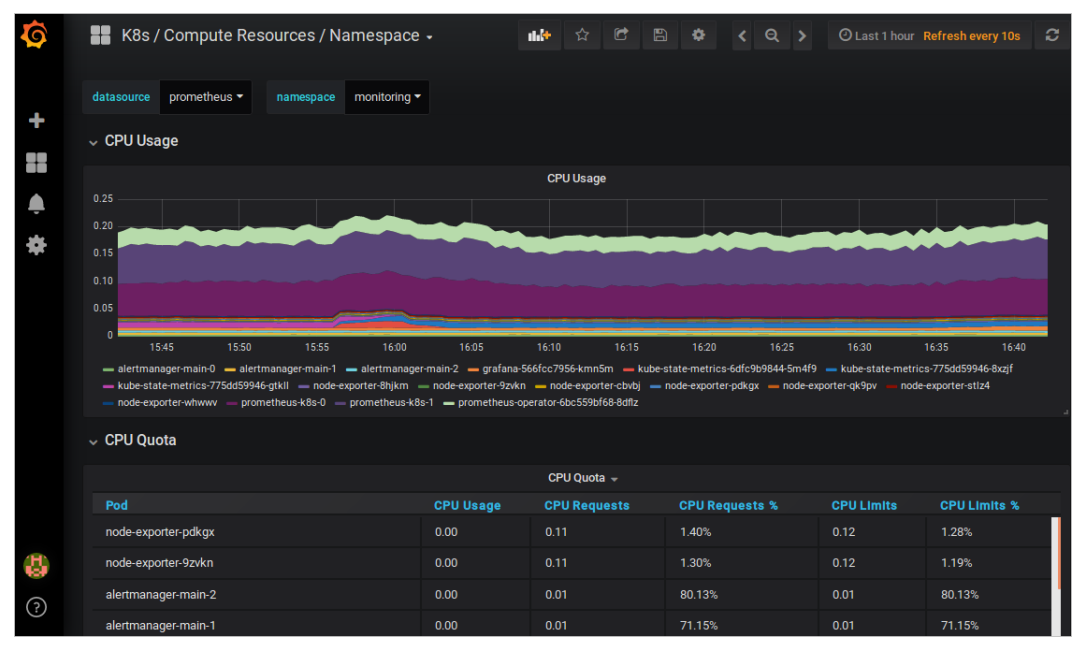Click the Help question mark icon
1087x652 pixels.
[36, 607]
